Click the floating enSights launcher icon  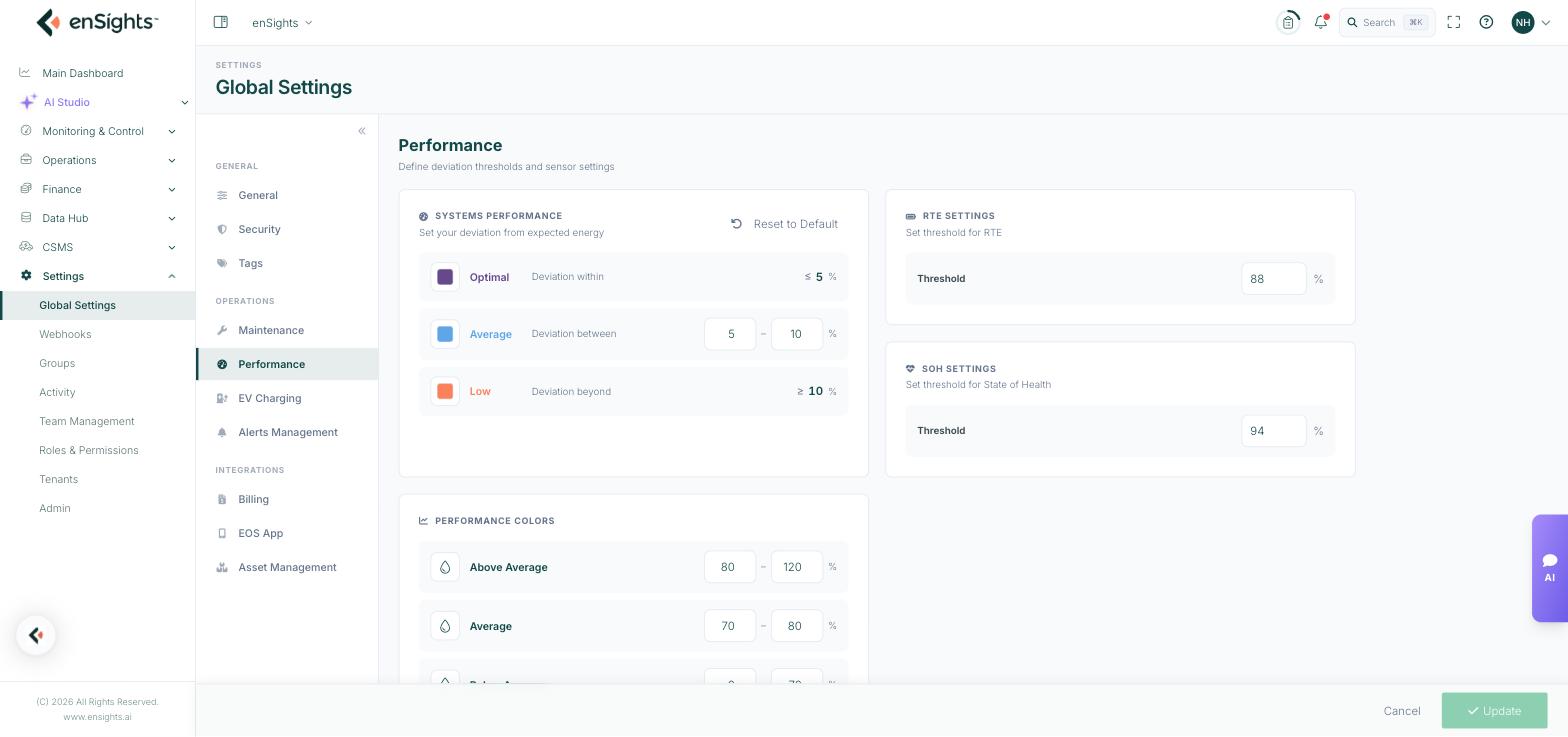(36, 635)
